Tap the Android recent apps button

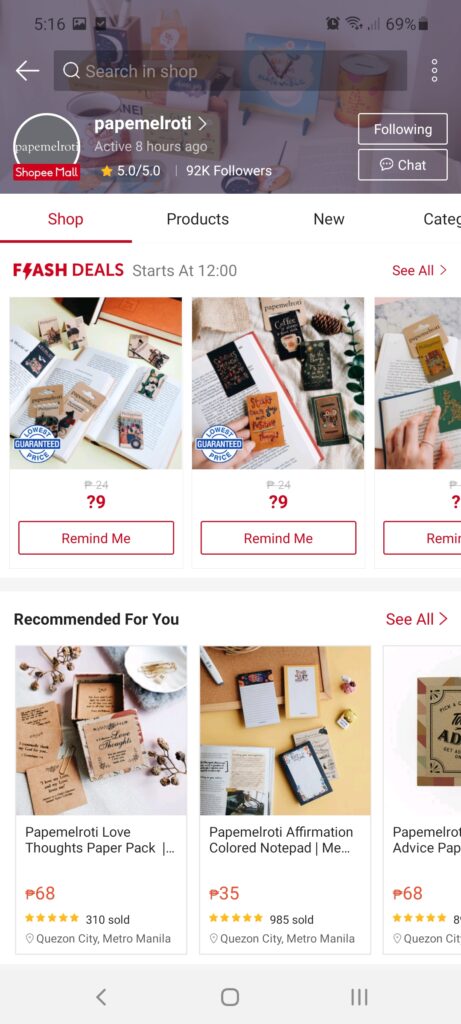(359, 997)
